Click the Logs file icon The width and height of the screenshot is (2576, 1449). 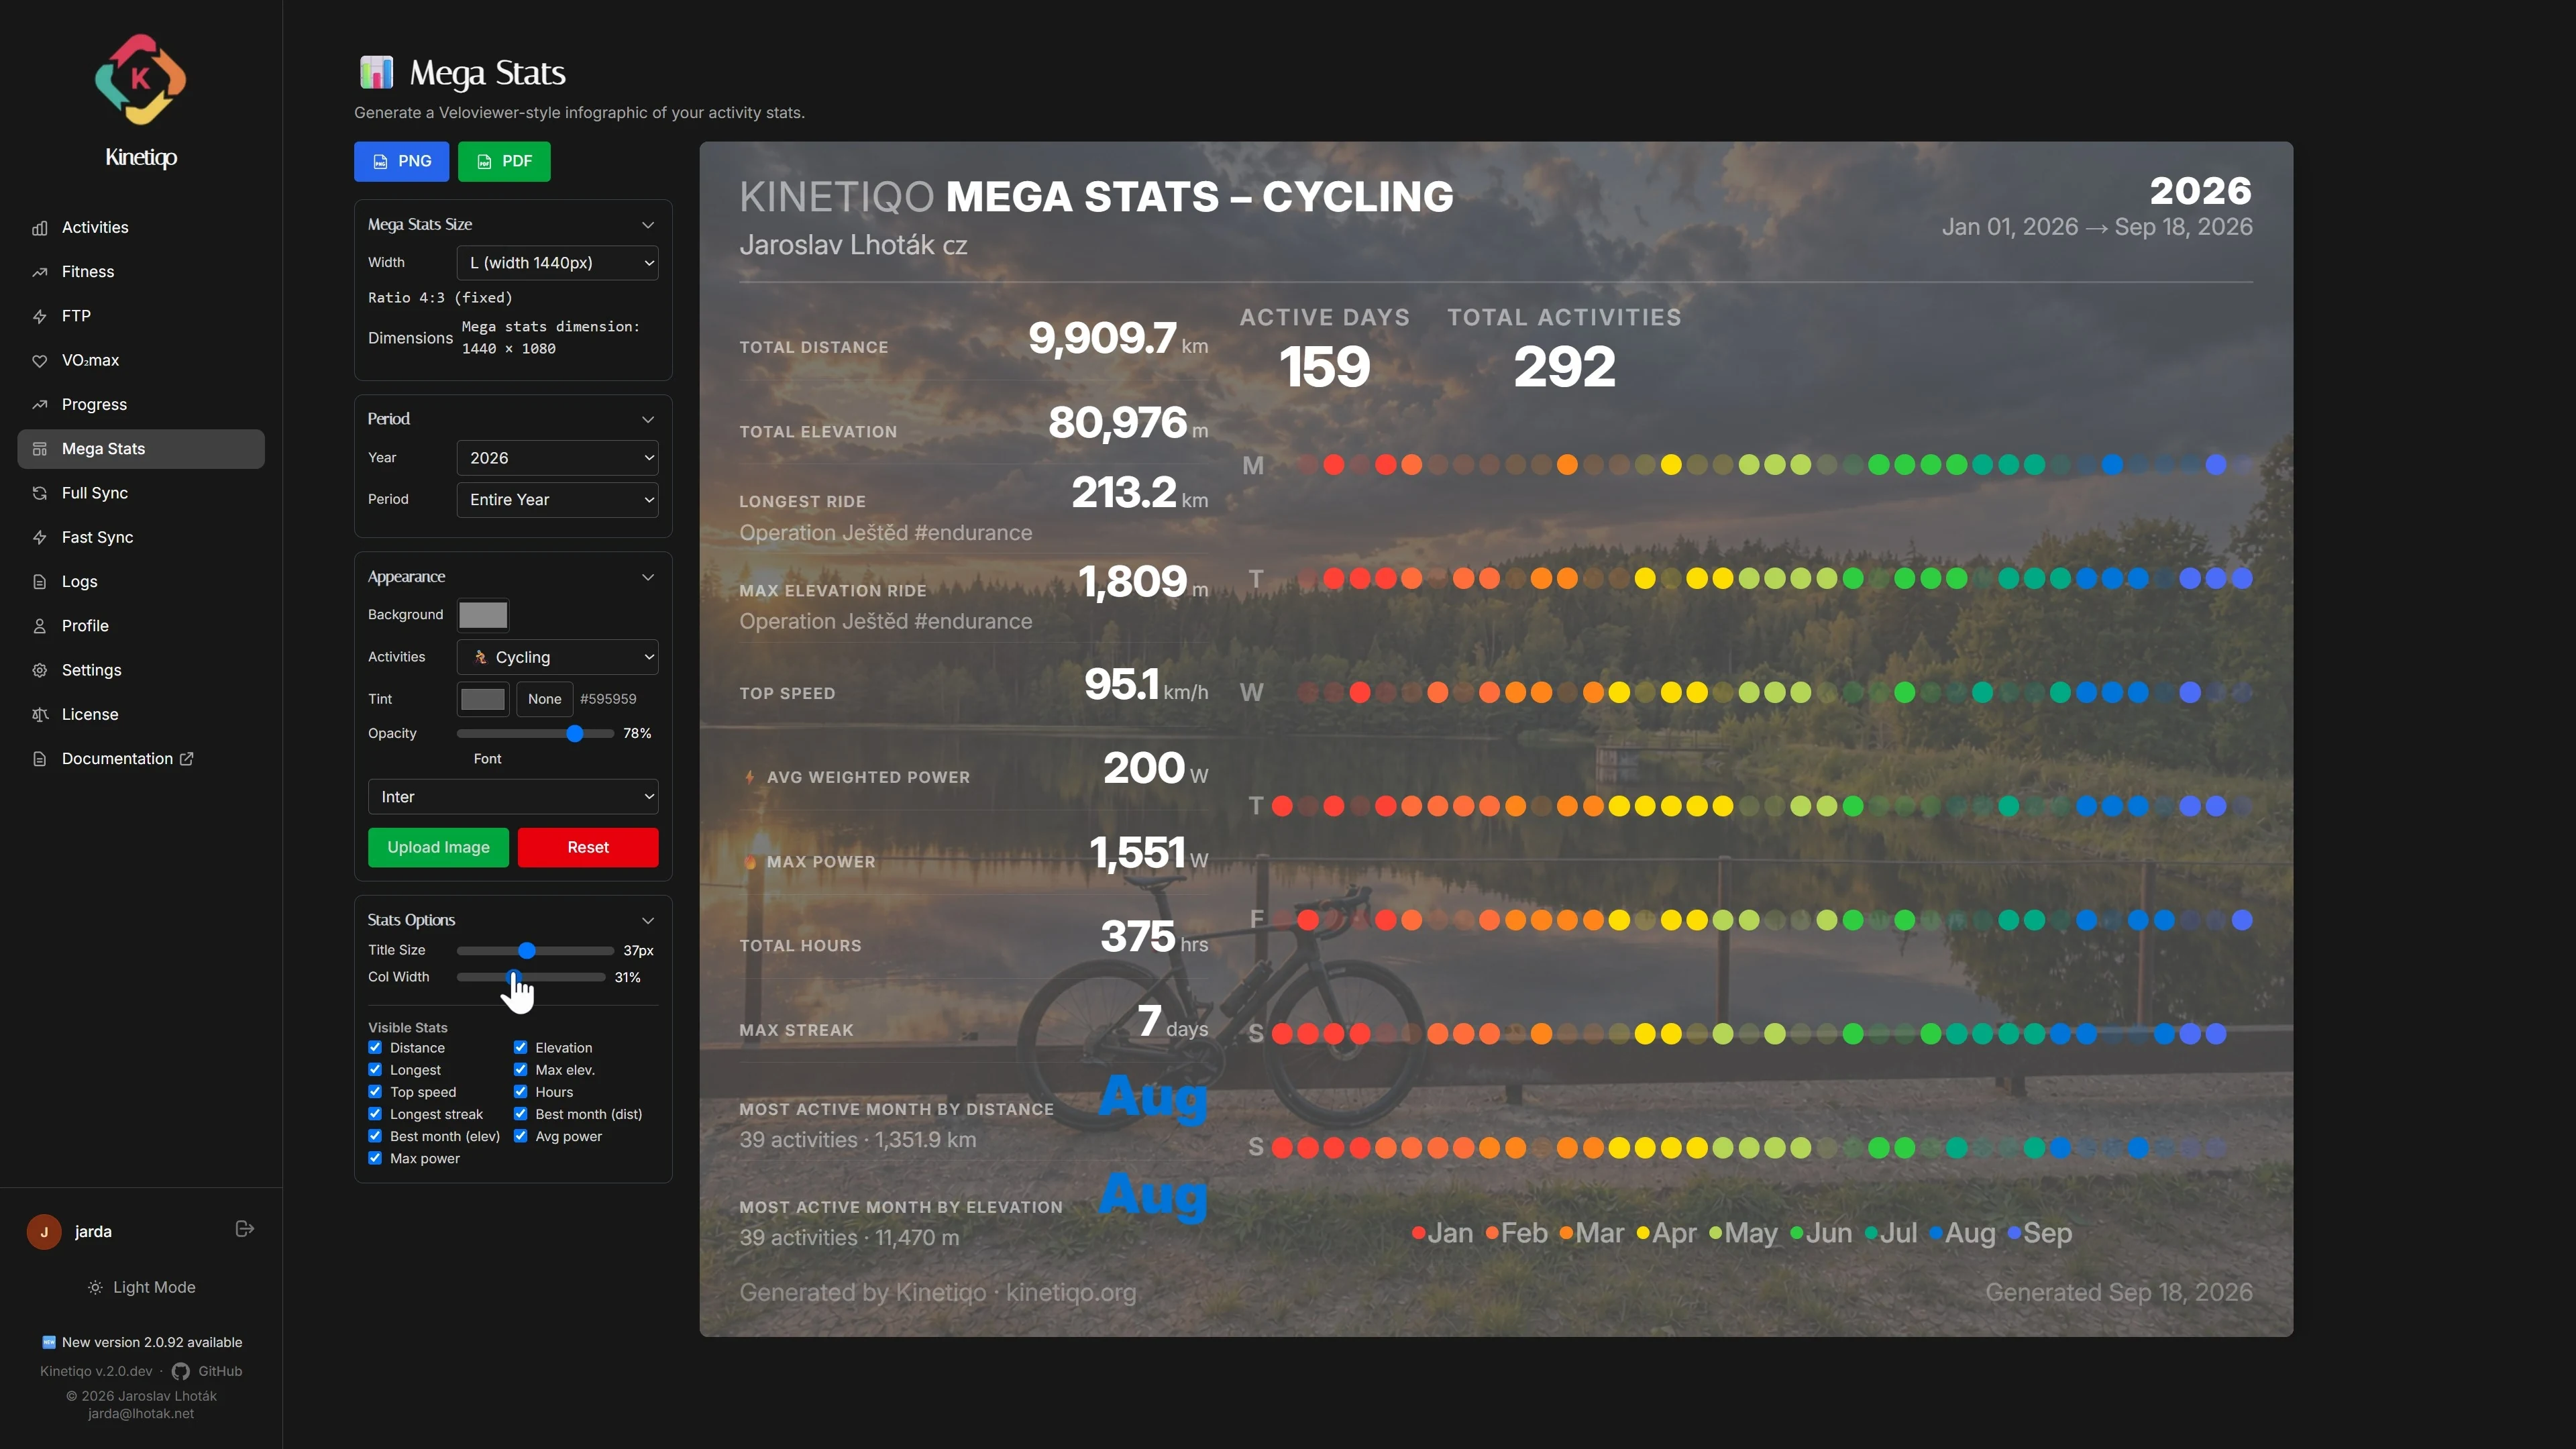(40, 582)
